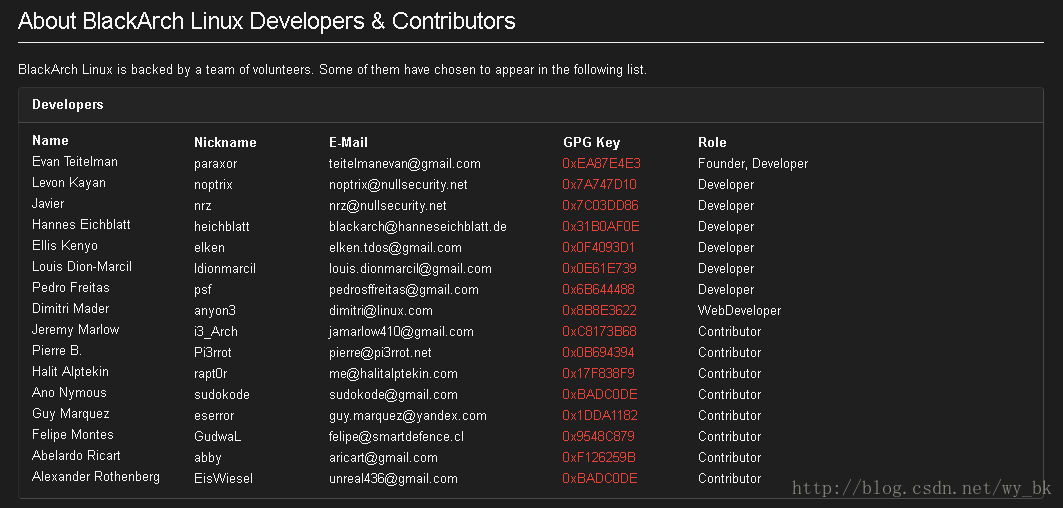
Task: Click the role Founder, Developer
Action: tap(753, 163)
